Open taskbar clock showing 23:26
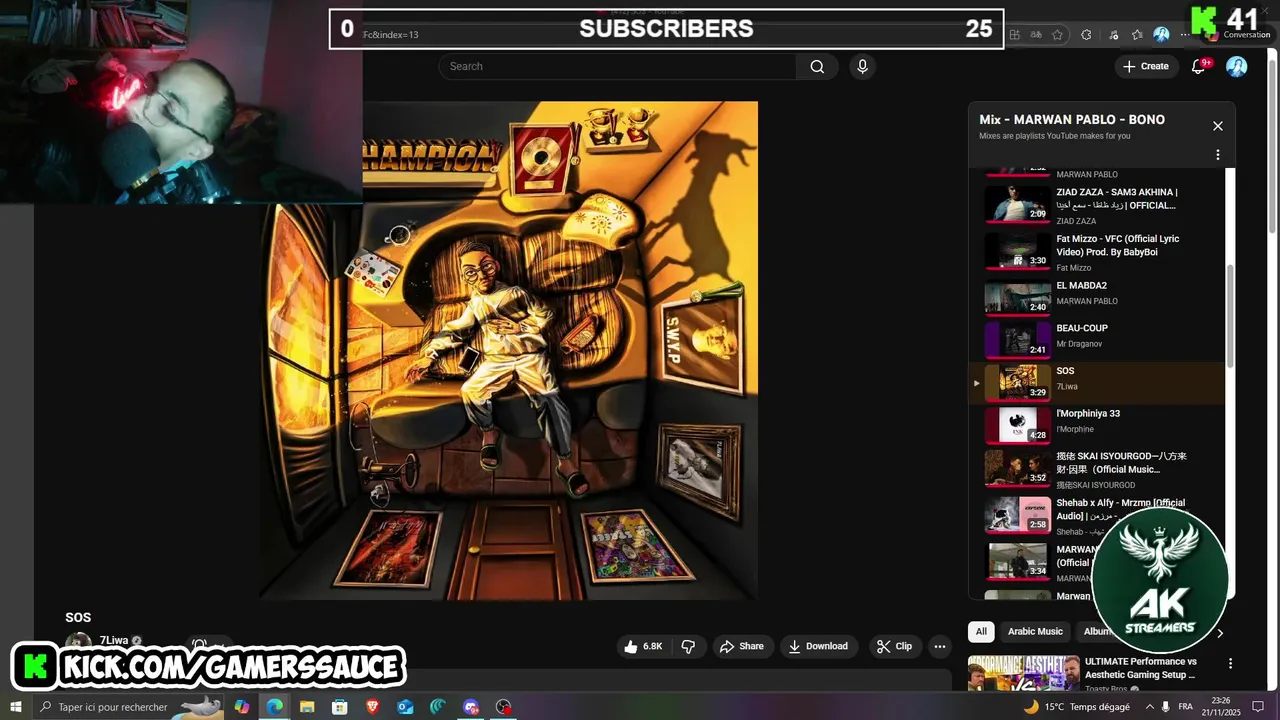 [1221, 707]
